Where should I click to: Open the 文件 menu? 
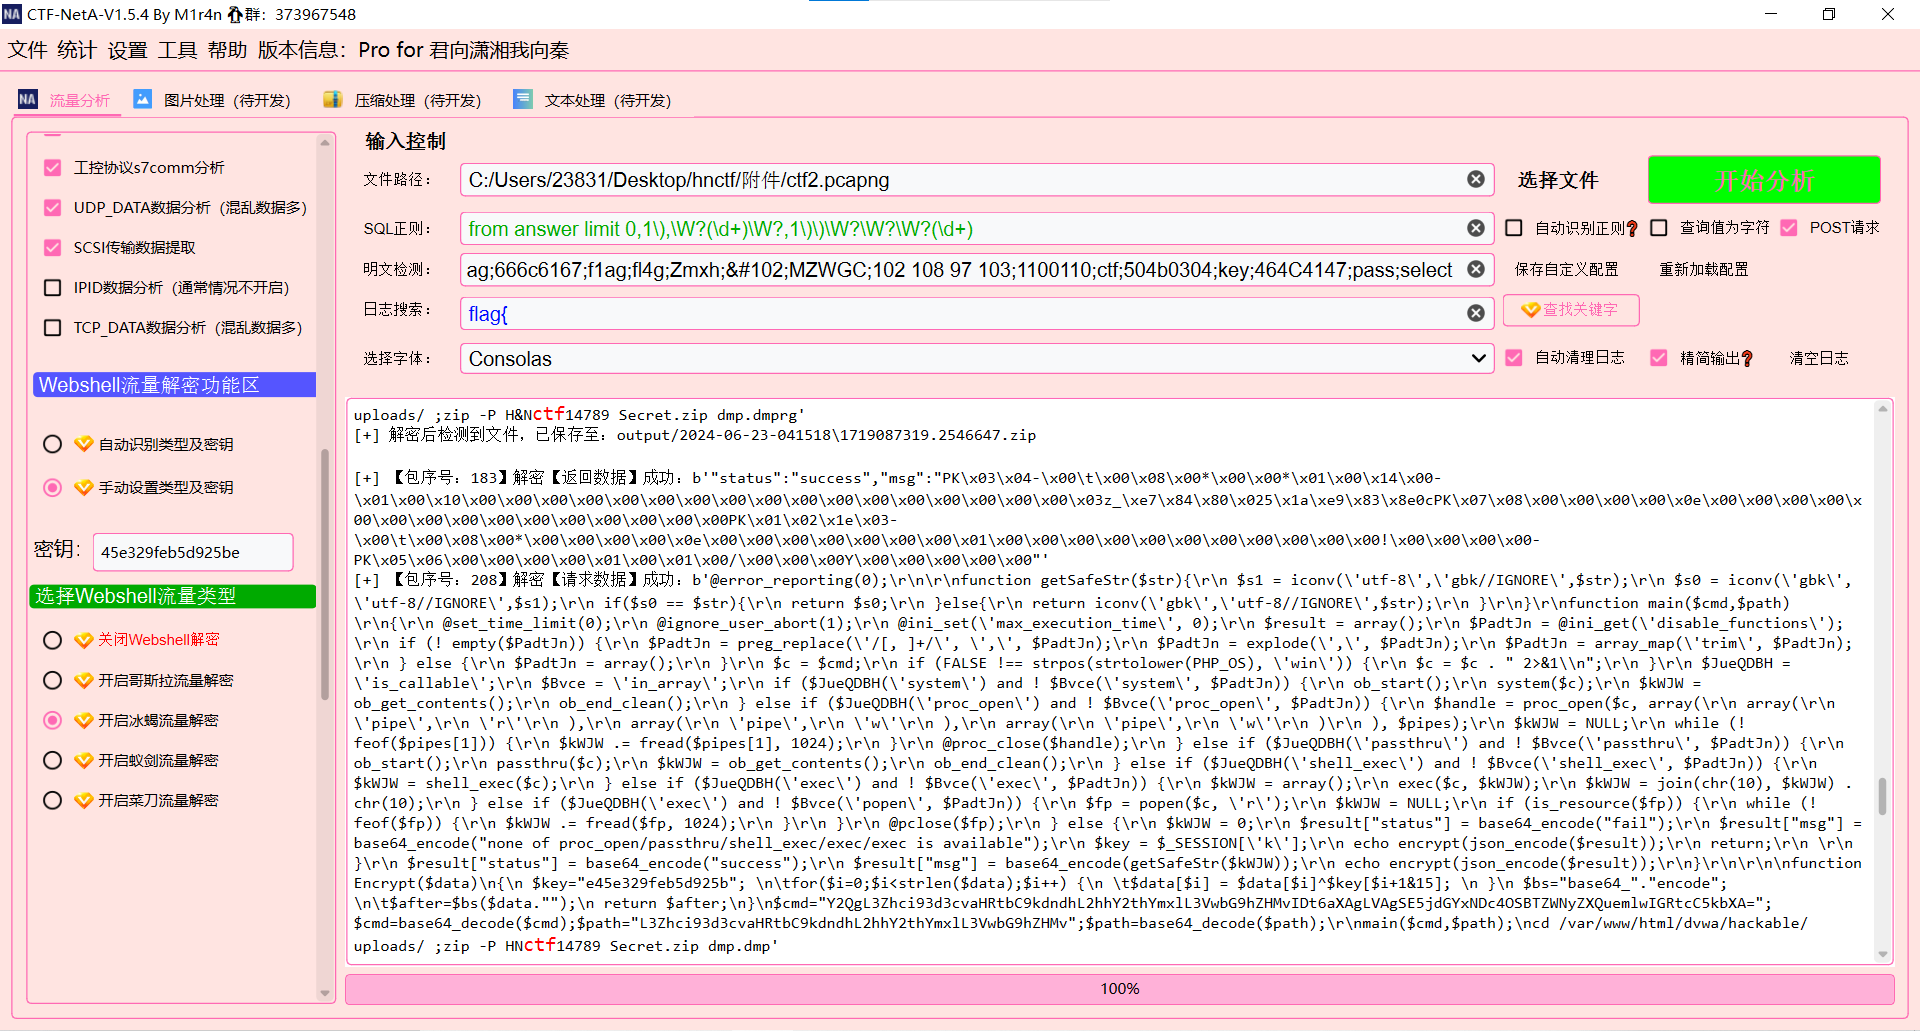point(28,50)
